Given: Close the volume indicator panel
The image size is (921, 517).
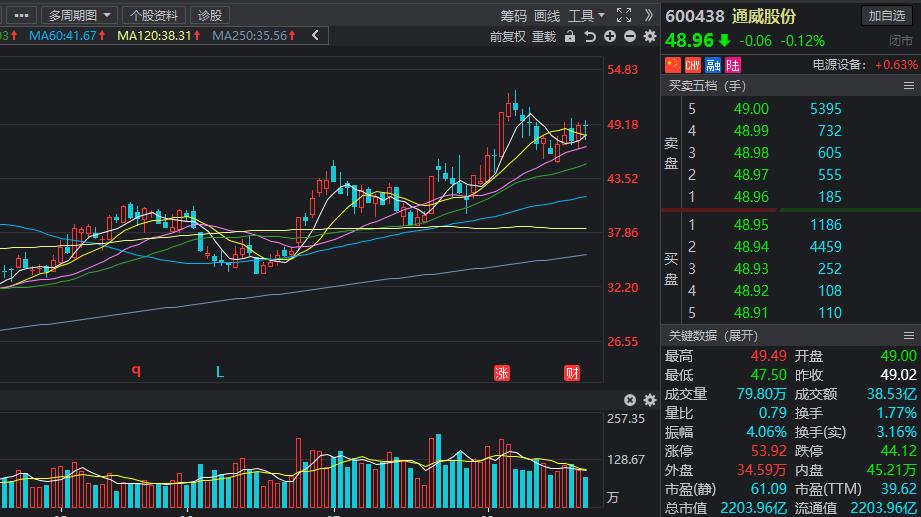Looking at the screenshot, I should point(629,399).
